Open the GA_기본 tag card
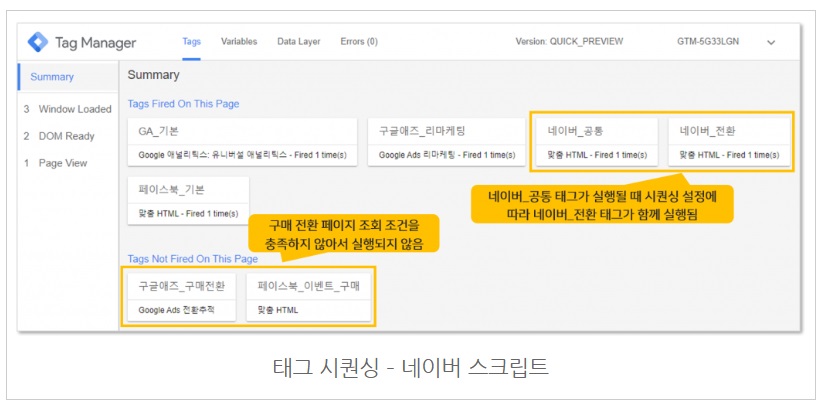The width and height of the screenshot is (820, 404). tap(242, 142)
